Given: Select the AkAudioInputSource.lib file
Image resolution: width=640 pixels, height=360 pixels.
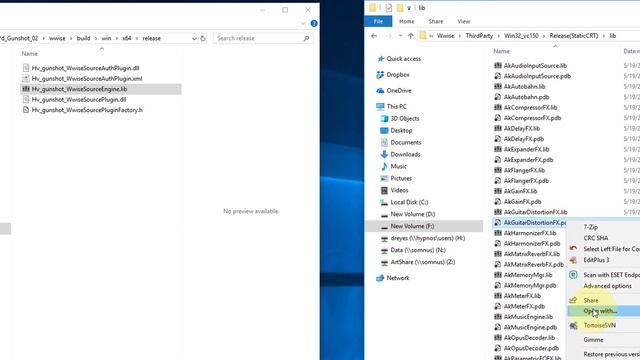Looking at the screenshot, I should 535,66.
